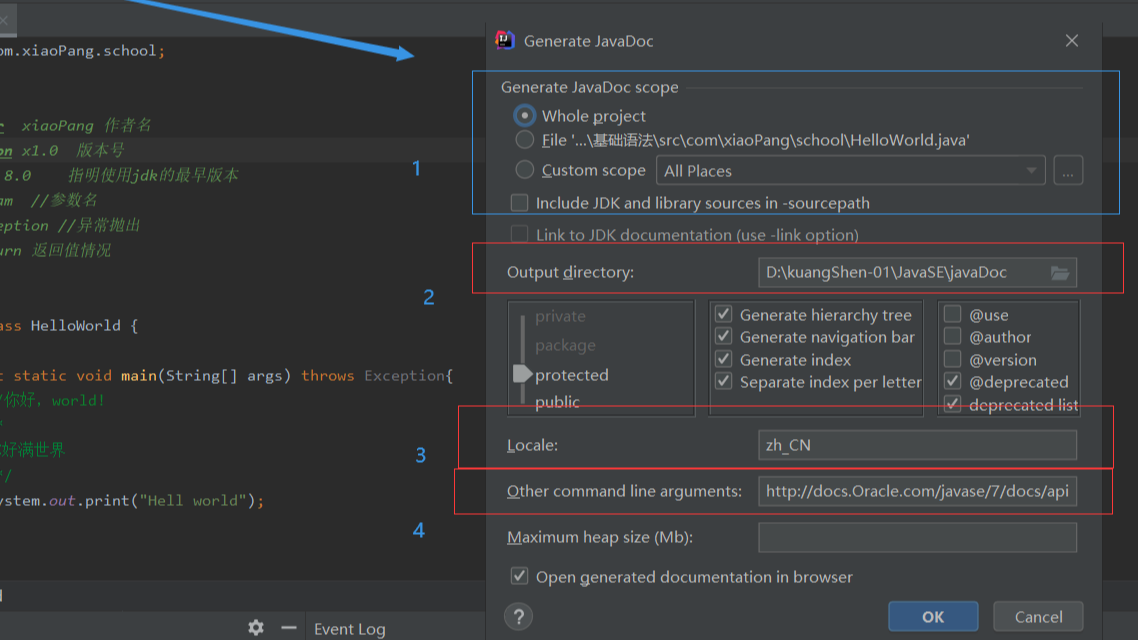Click the IntelliJ logo in the dialog title
Screen dimensions: 1138x640
[x=505, y=41]
